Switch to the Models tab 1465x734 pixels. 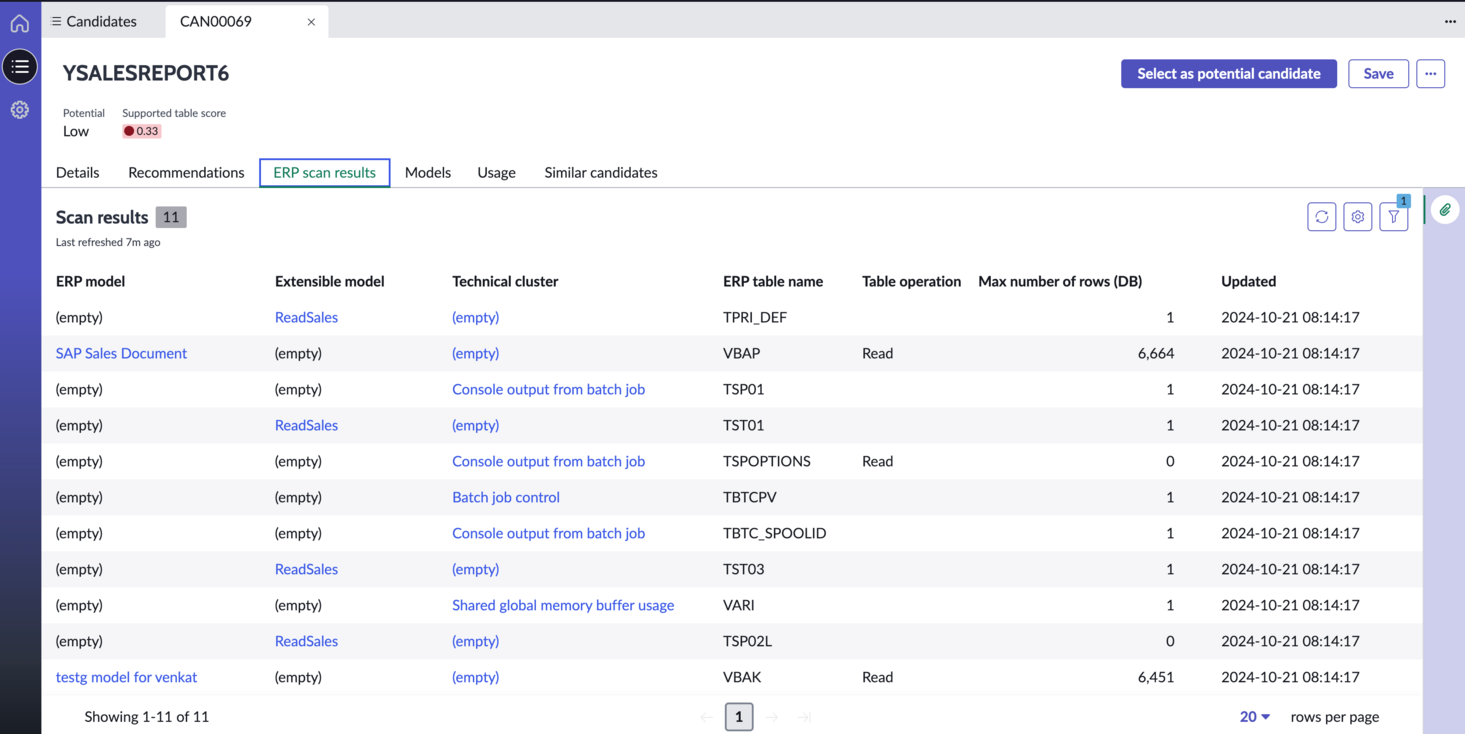coord(428,172)
